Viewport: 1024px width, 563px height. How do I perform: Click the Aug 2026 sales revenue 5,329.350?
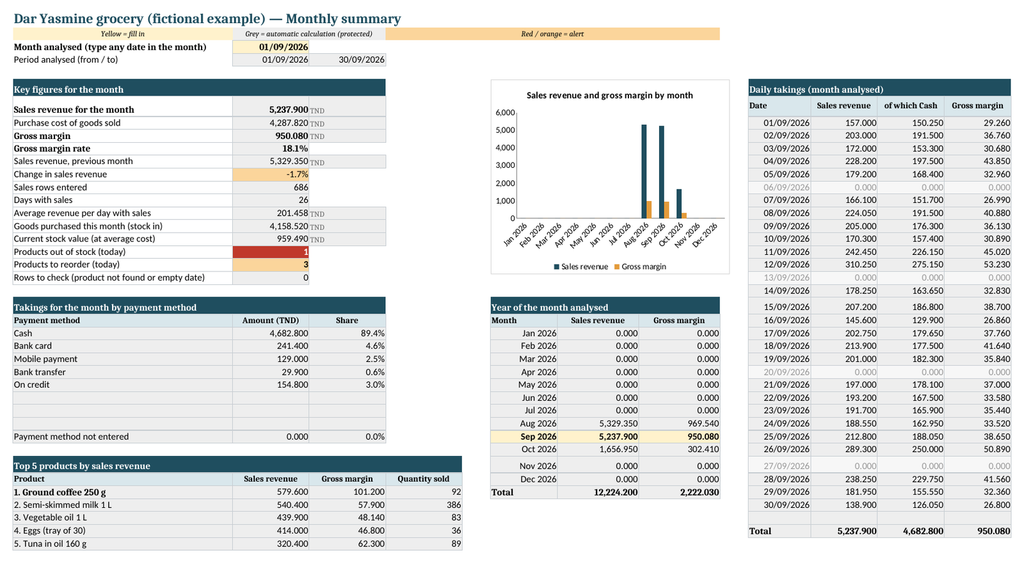coord(598,423)
